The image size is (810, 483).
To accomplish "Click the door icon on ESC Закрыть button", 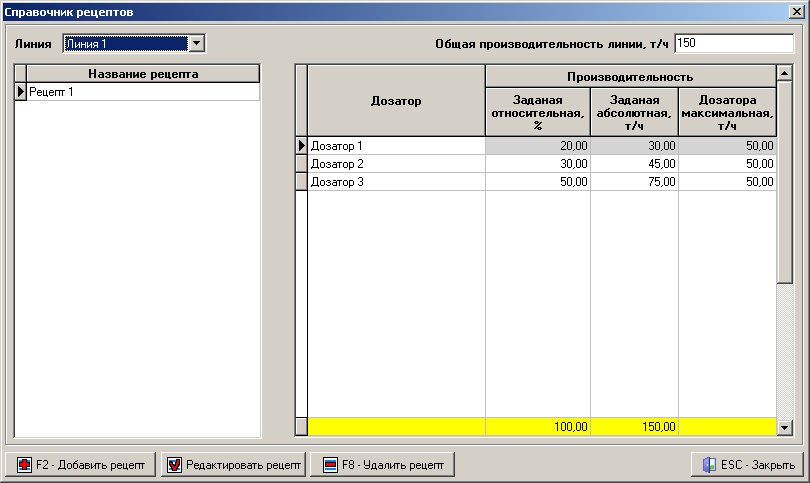I will click(x=707, y=465).
